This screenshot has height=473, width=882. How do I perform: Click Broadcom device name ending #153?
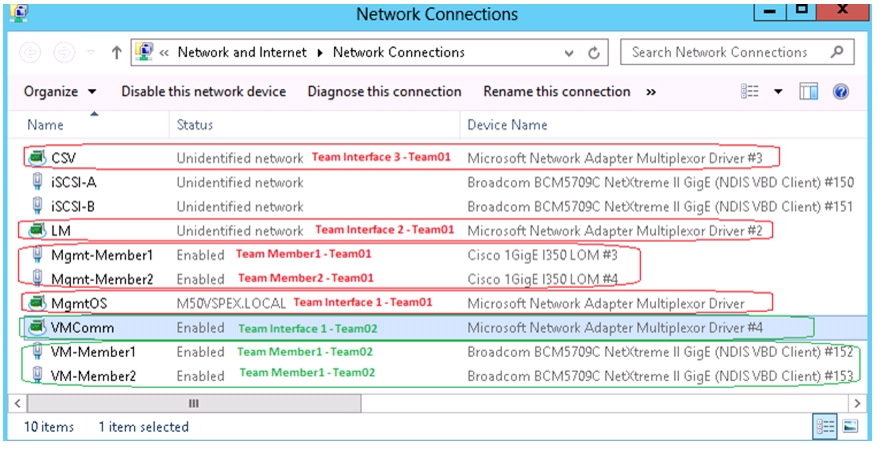tap(660, 376)
